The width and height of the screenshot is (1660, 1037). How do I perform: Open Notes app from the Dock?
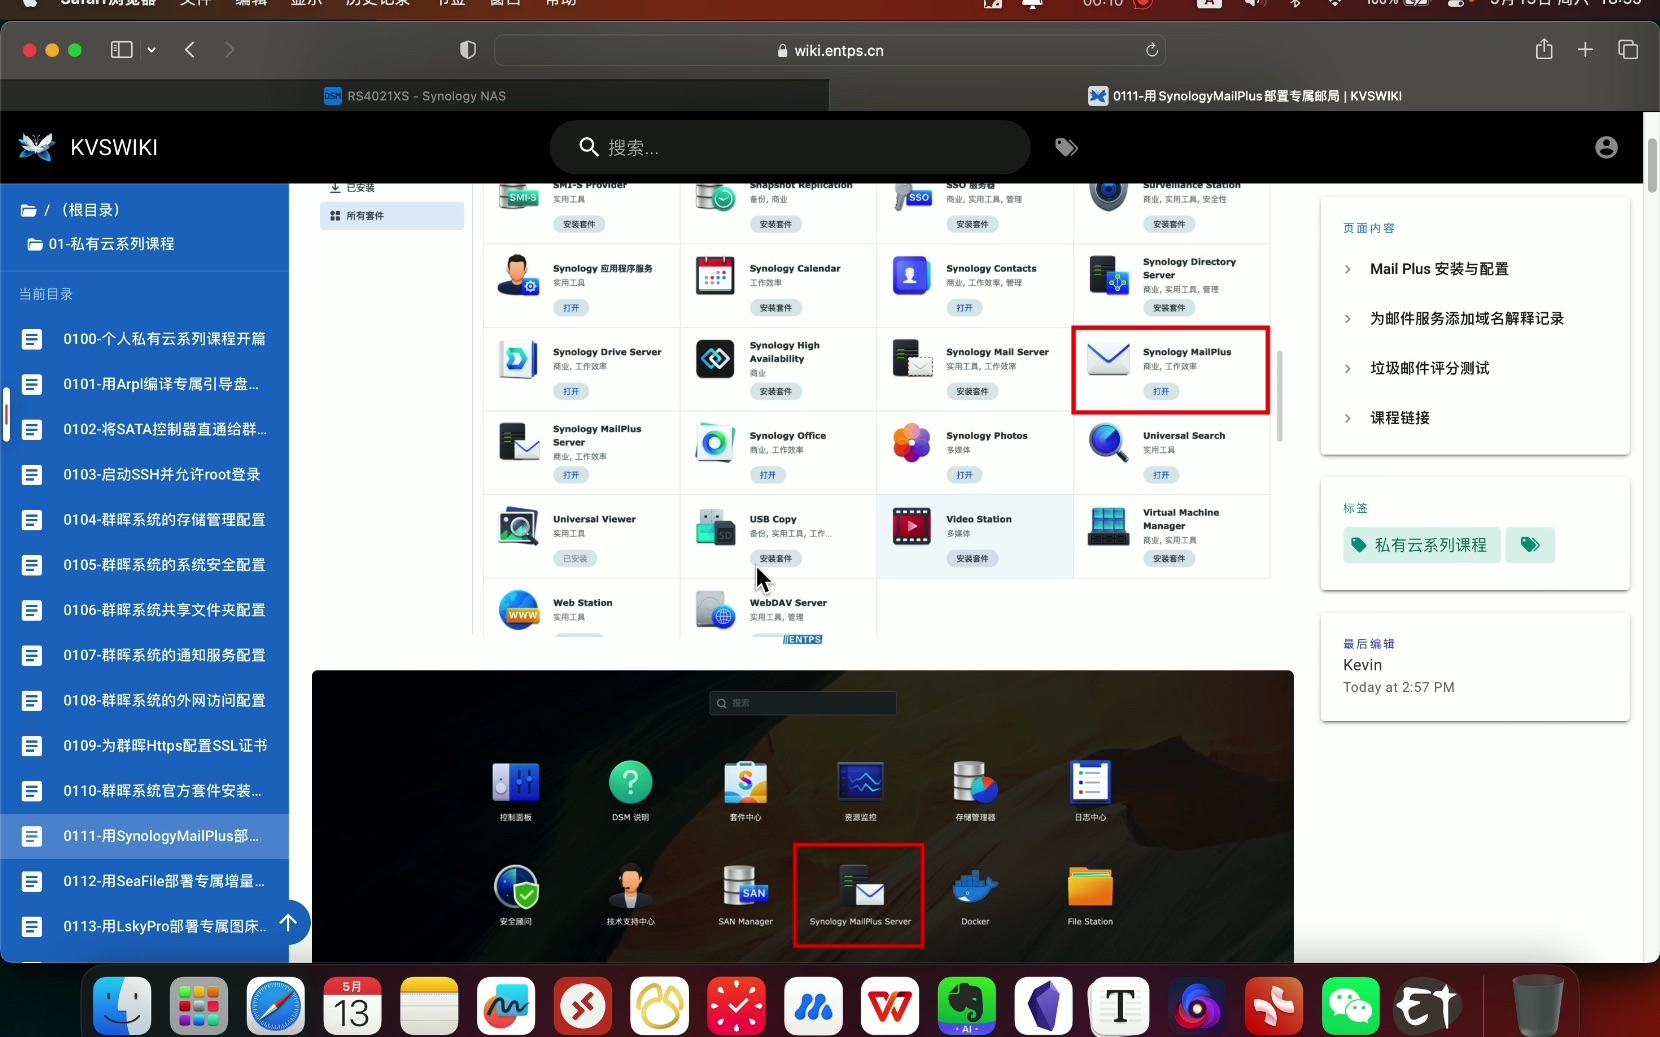point(429,1005)
